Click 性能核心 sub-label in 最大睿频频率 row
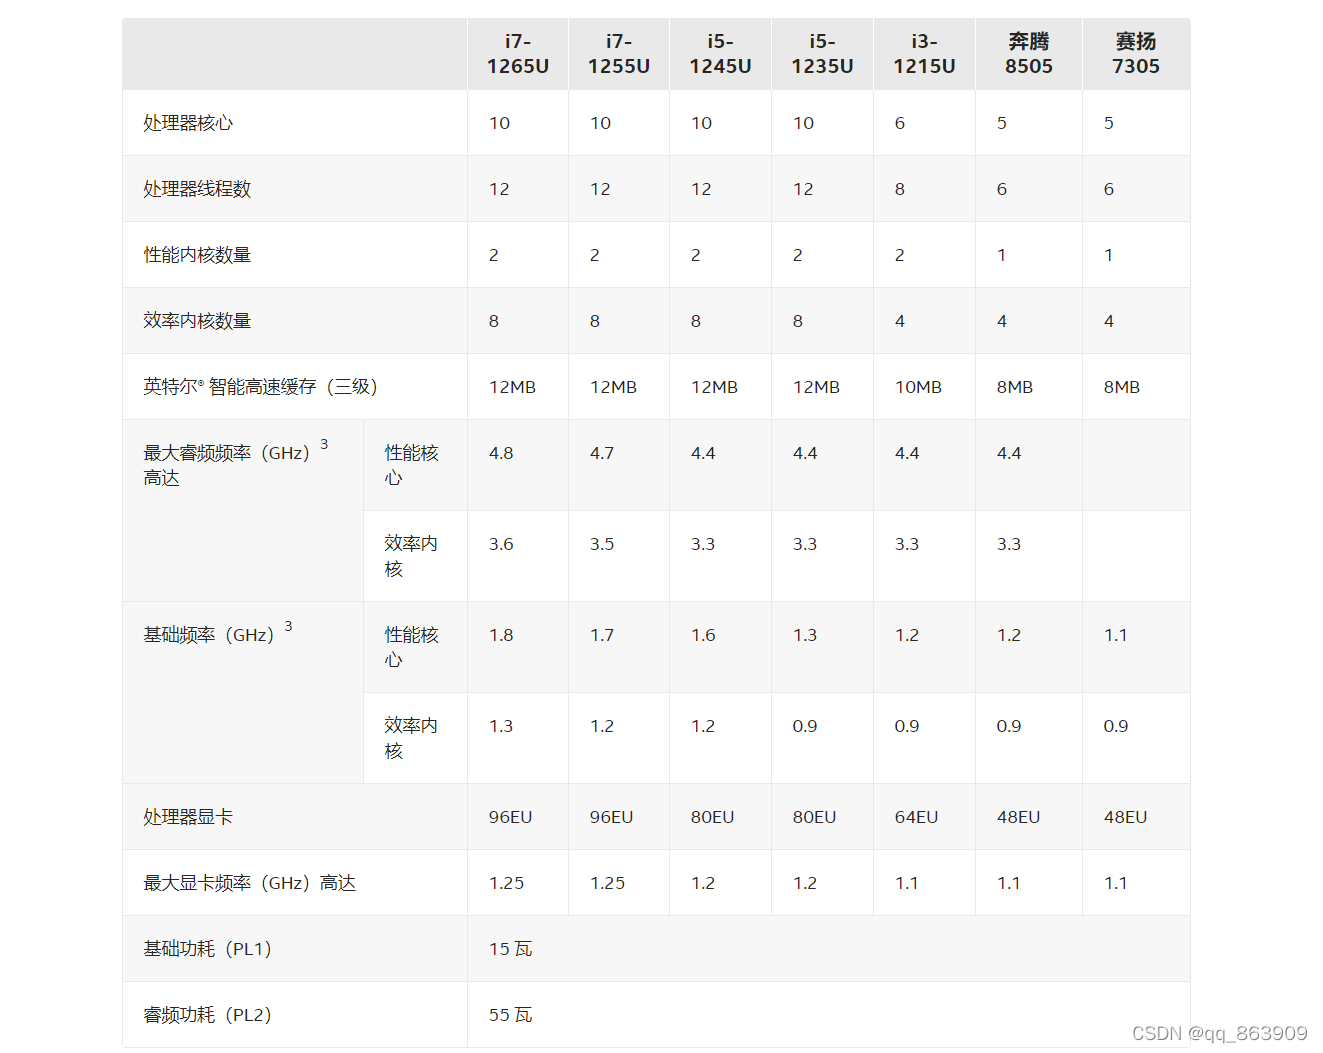 [x=411, y=465]
